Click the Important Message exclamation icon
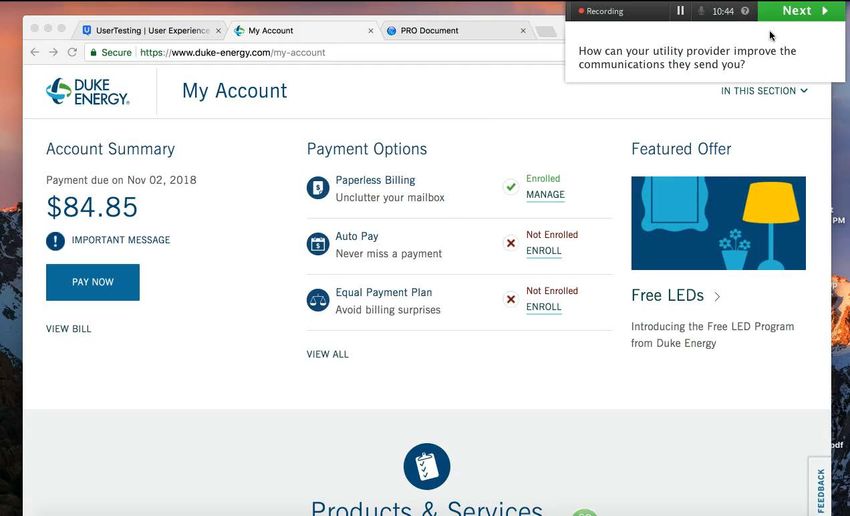 point(55,240)
